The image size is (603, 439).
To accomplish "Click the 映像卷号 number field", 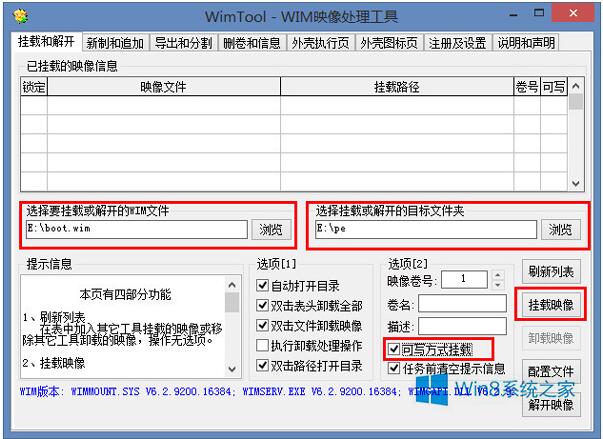I will (464, 279).
